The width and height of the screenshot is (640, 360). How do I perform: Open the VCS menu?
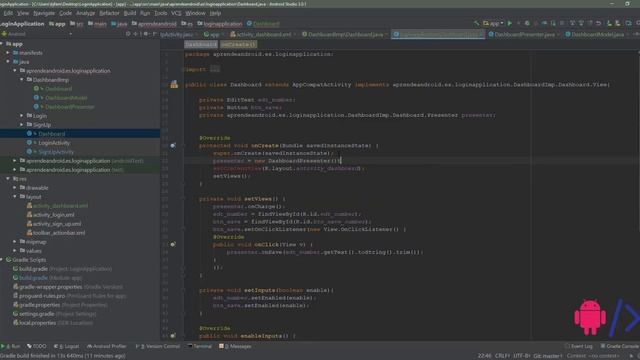(176, 13)
